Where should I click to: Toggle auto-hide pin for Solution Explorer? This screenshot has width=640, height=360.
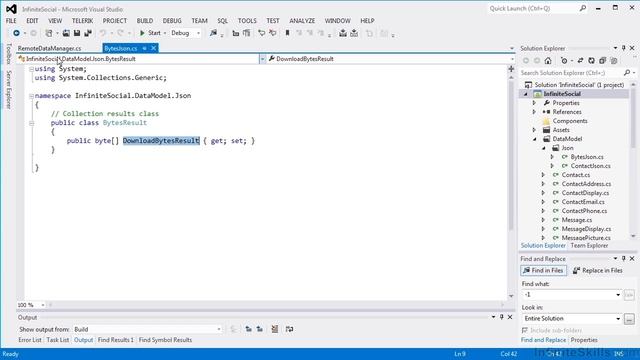(x=623, y=48)
